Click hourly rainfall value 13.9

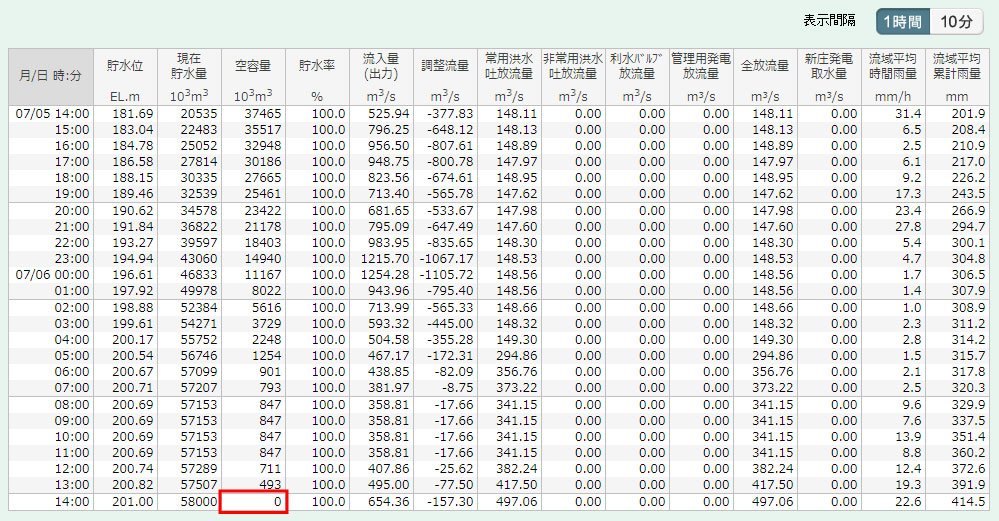909,436
